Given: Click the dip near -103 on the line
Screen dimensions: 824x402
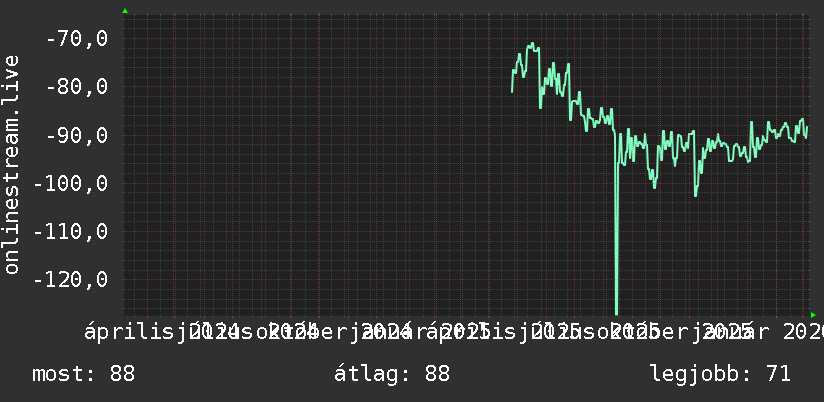Looking at the screenshot, I should (696, 195).
